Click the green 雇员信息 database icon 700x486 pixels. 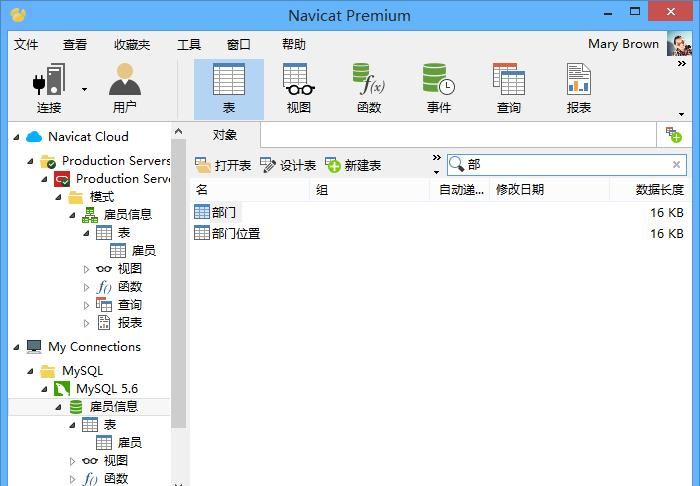(76, 407)
